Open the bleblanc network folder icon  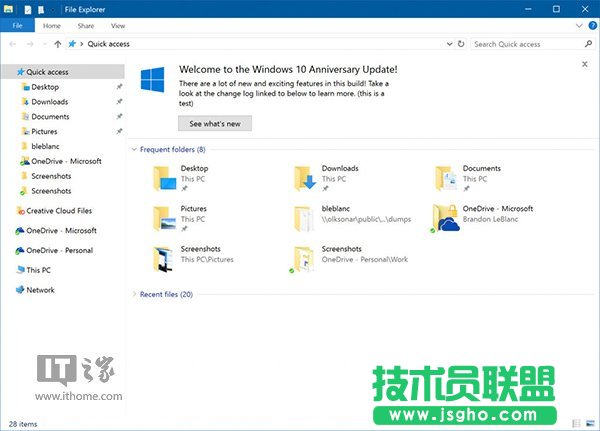pyautogui.click(x=304, y=218)
